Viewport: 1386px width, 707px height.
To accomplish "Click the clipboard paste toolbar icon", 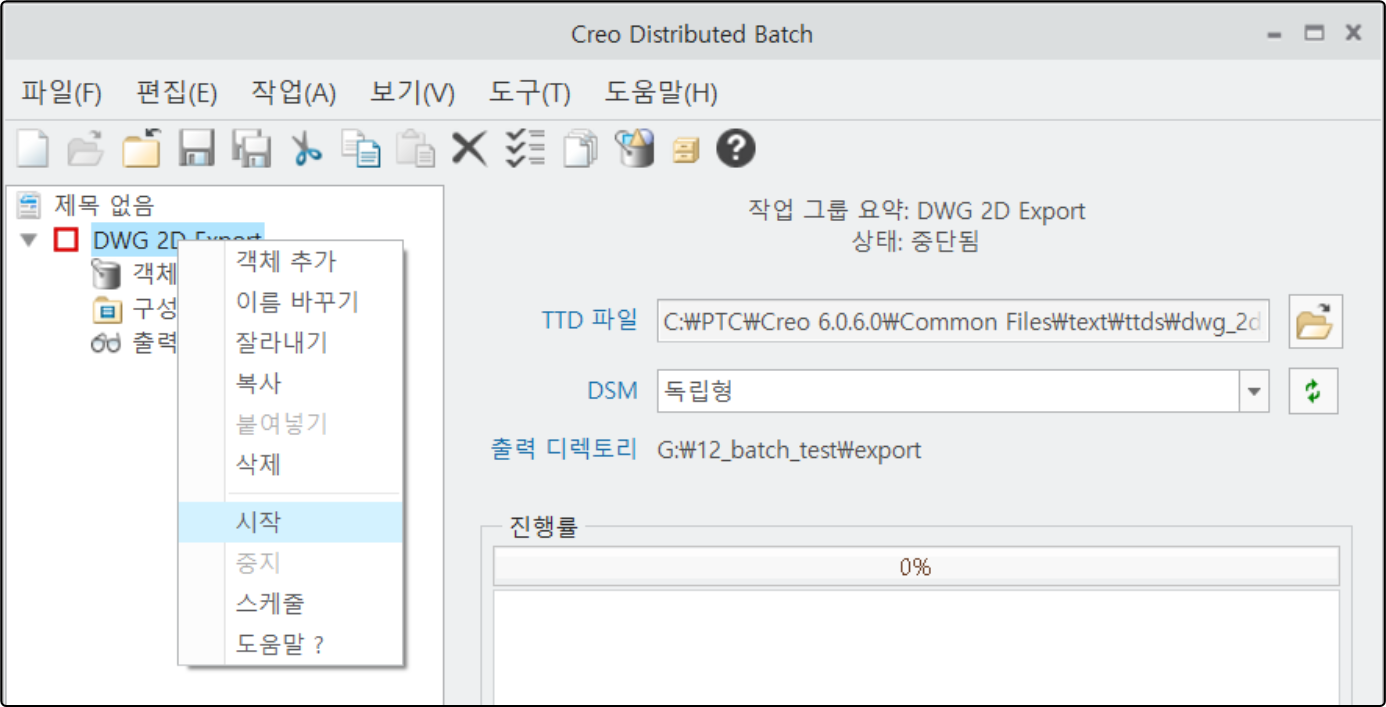I will pyautogui.click(x=415, y=149).
